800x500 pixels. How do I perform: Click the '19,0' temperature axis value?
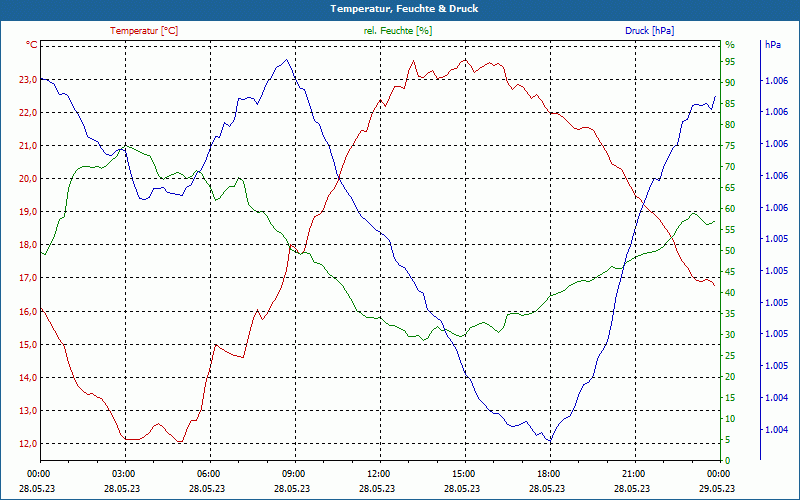(x=28, y=212)
